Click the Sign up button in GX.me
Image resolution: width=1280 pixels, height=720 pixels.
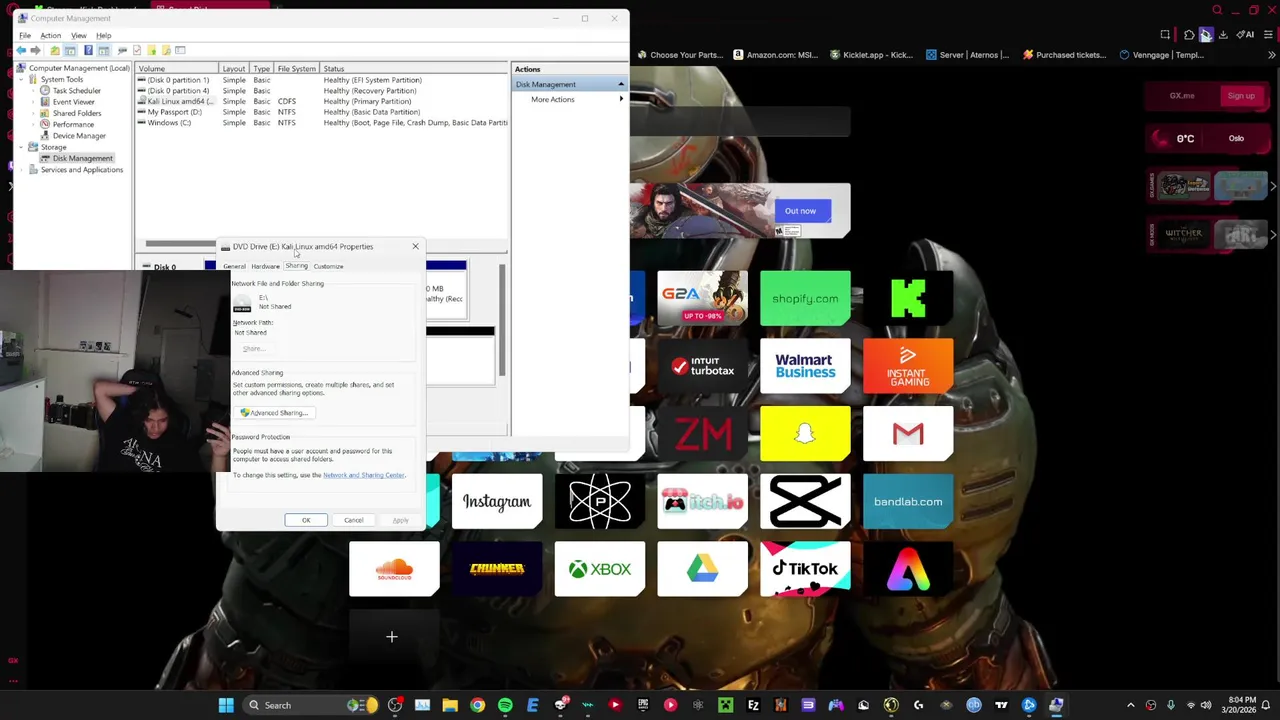[1241, 96]
